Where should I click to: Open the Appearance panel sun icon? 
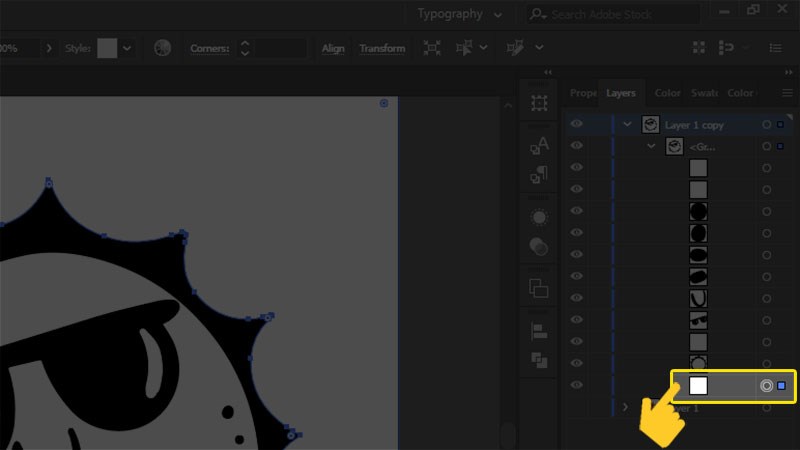pos(539,217)
